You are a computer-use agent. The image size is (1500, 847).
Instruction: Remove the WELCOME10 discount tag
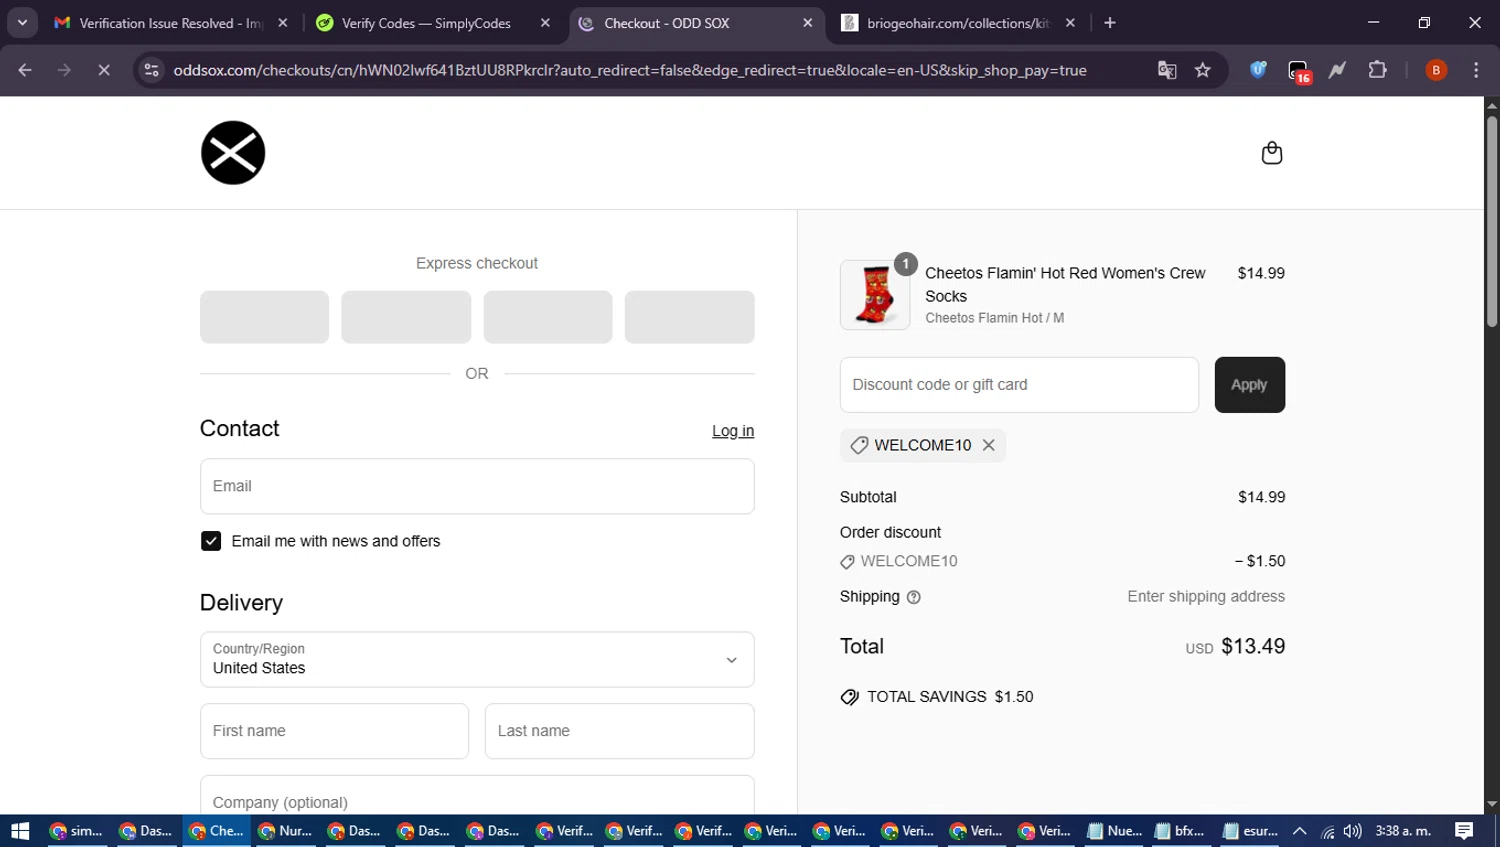click(988, 445)
